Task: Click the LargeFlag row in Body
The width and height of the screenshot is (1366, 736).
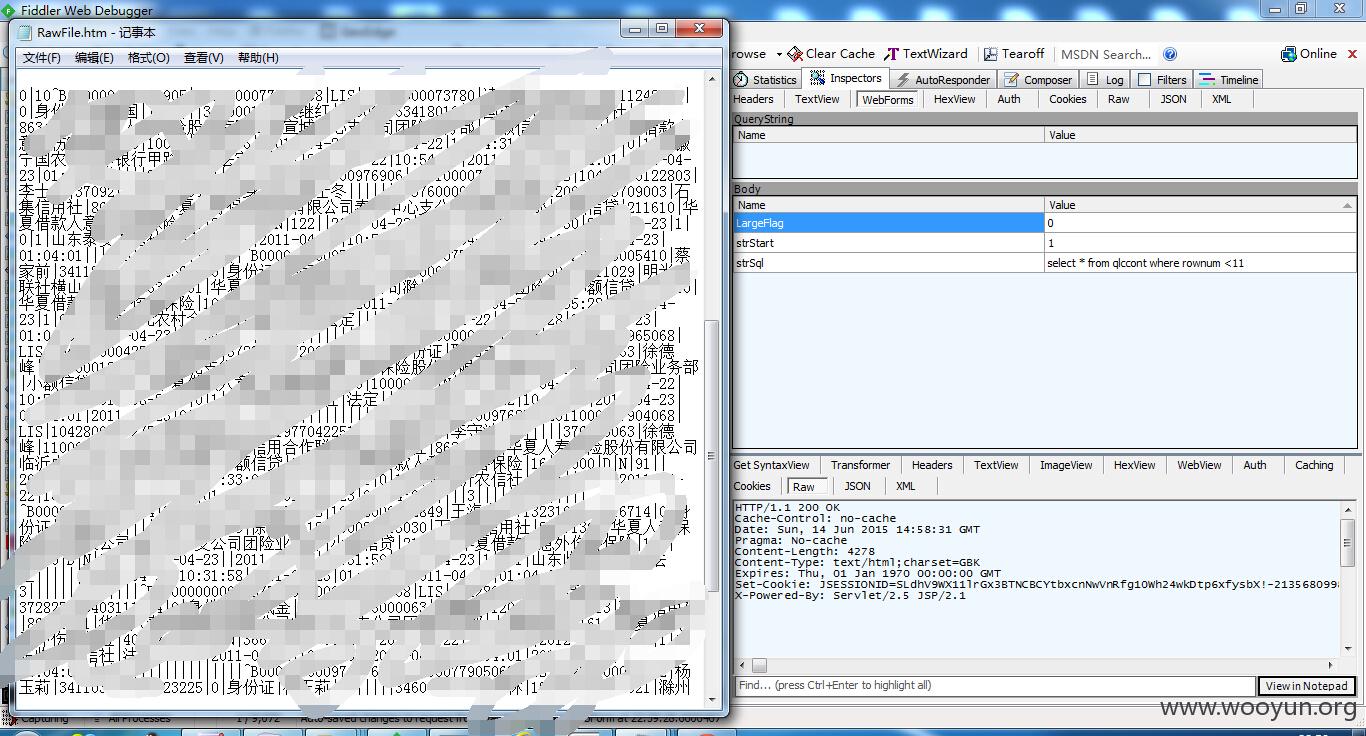Action: 1045,223
